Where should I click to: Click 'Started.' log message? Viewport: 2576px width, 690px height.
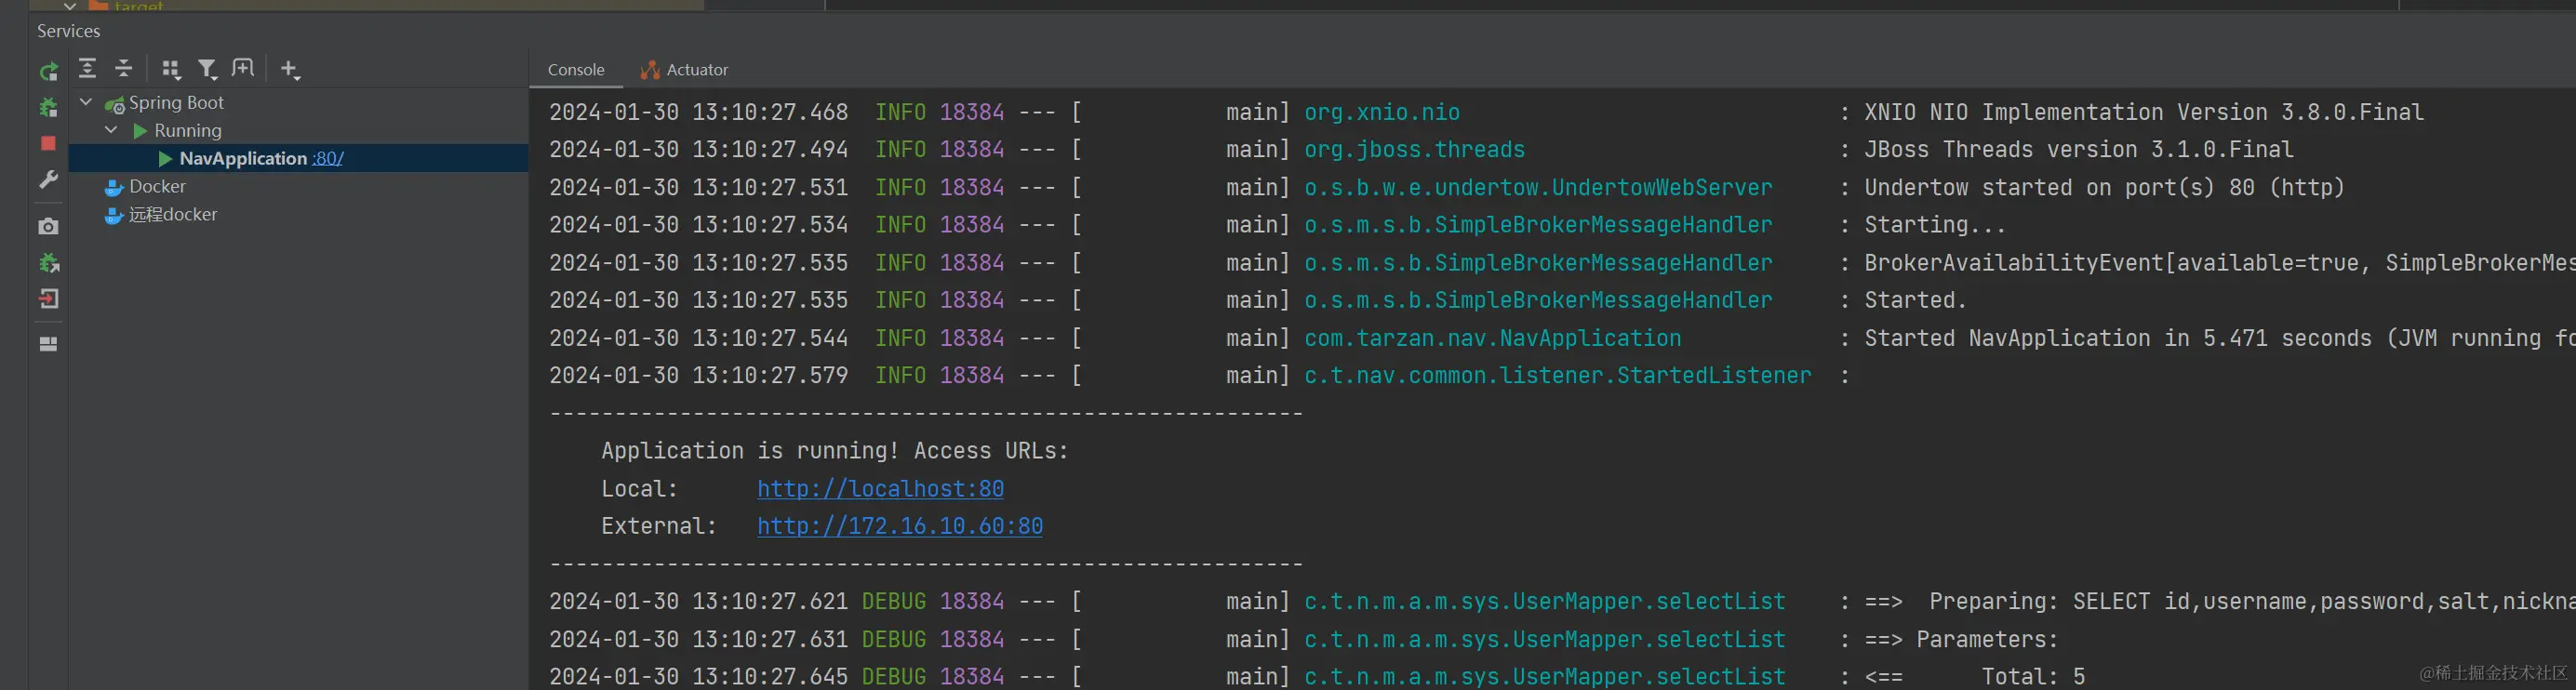tap(1915, 300)
